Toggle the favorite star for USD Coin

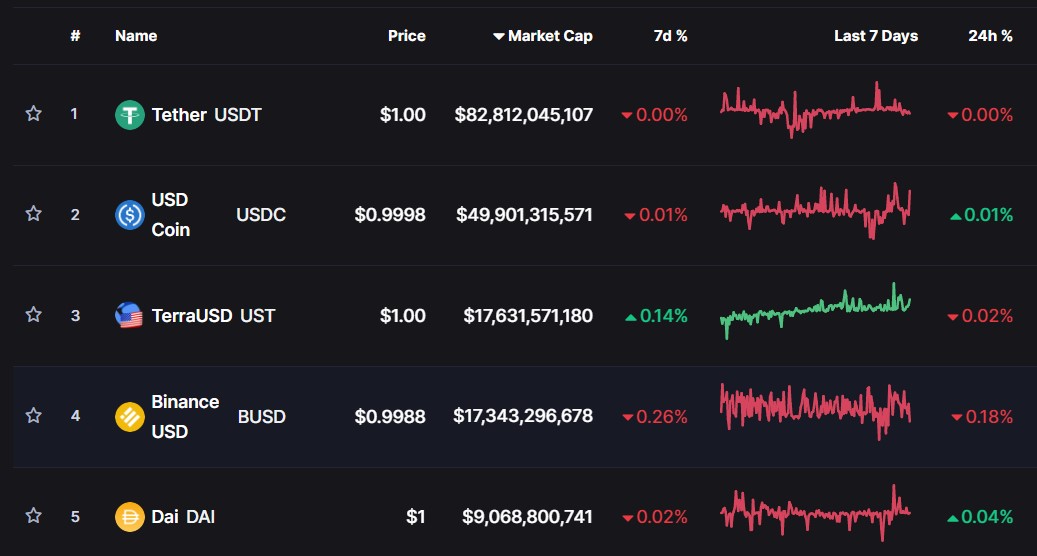[33, 214]
